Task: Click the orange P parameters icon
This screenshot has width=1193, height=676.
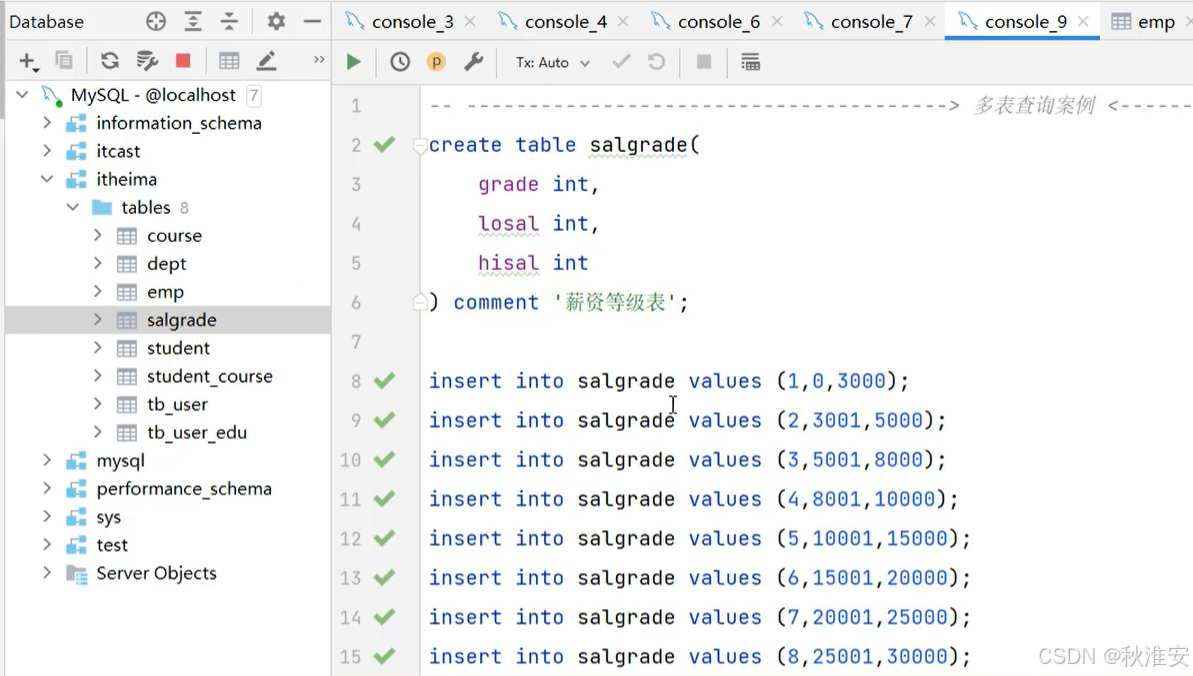Action: [x=436, y=62]
